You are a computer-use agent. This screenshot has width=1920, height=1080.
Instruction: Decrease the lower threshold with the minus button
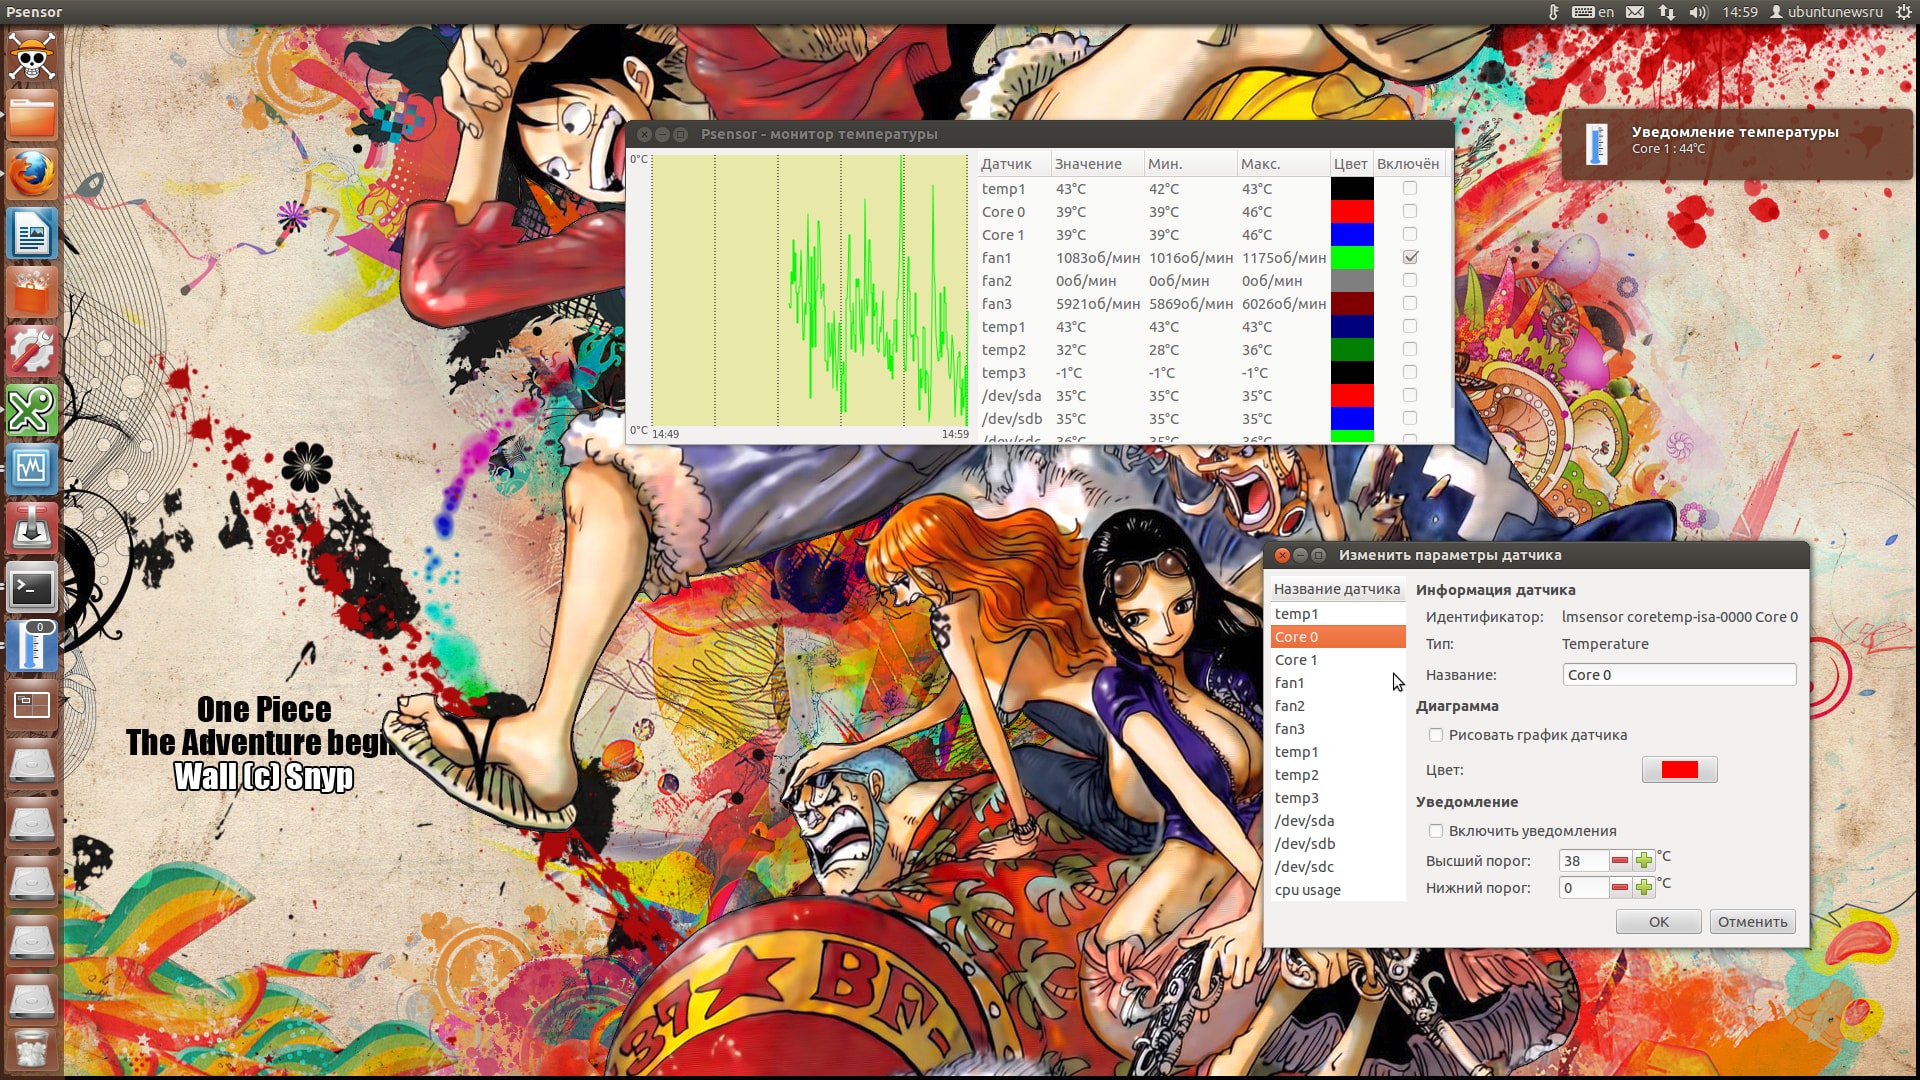[x=1620, y=887]
